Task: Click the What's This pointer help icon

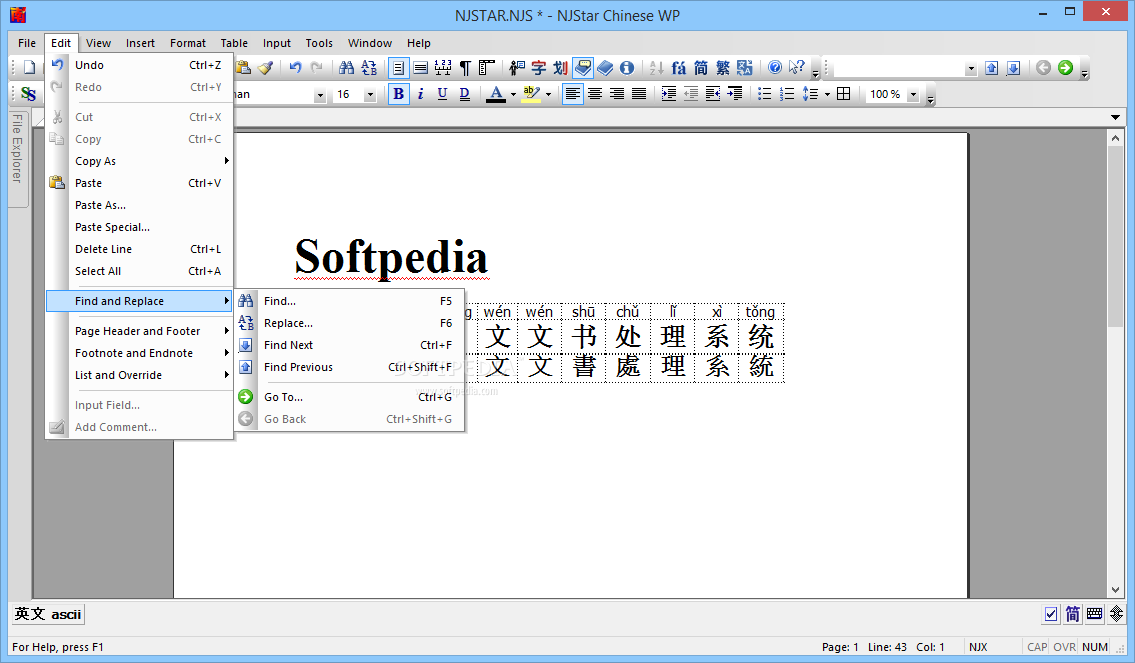Action: point(796,68)
